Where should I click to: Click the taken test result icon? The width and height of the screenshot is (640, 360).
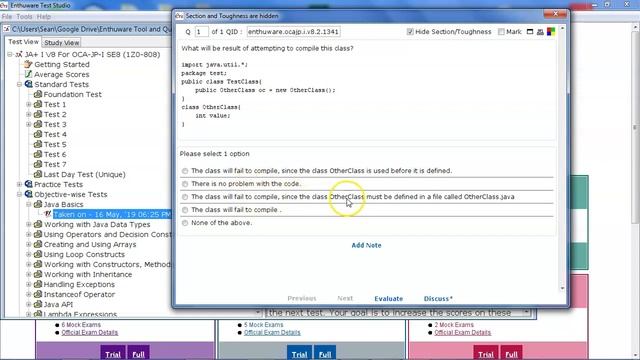[48, 214]
